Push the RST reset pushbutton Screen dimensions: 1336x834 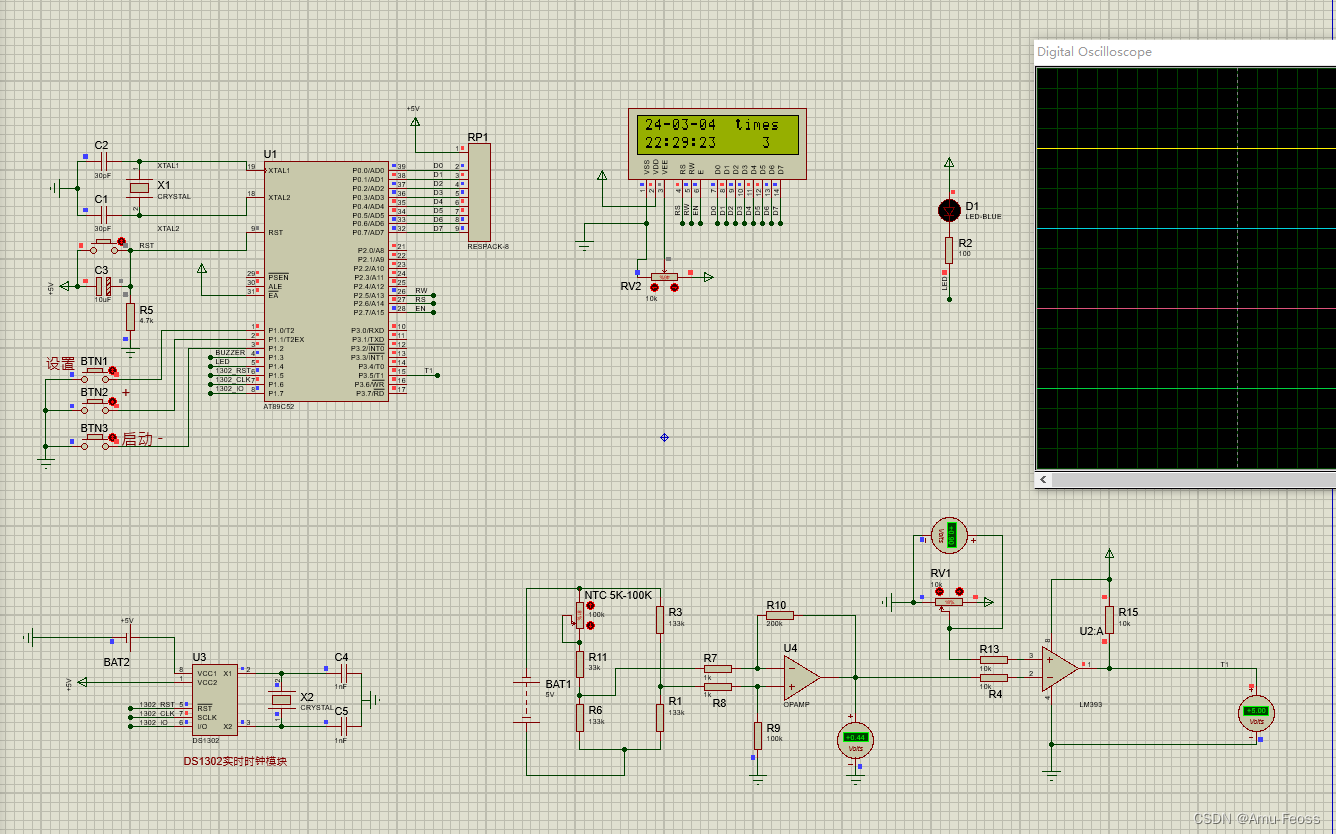(102, 244)
